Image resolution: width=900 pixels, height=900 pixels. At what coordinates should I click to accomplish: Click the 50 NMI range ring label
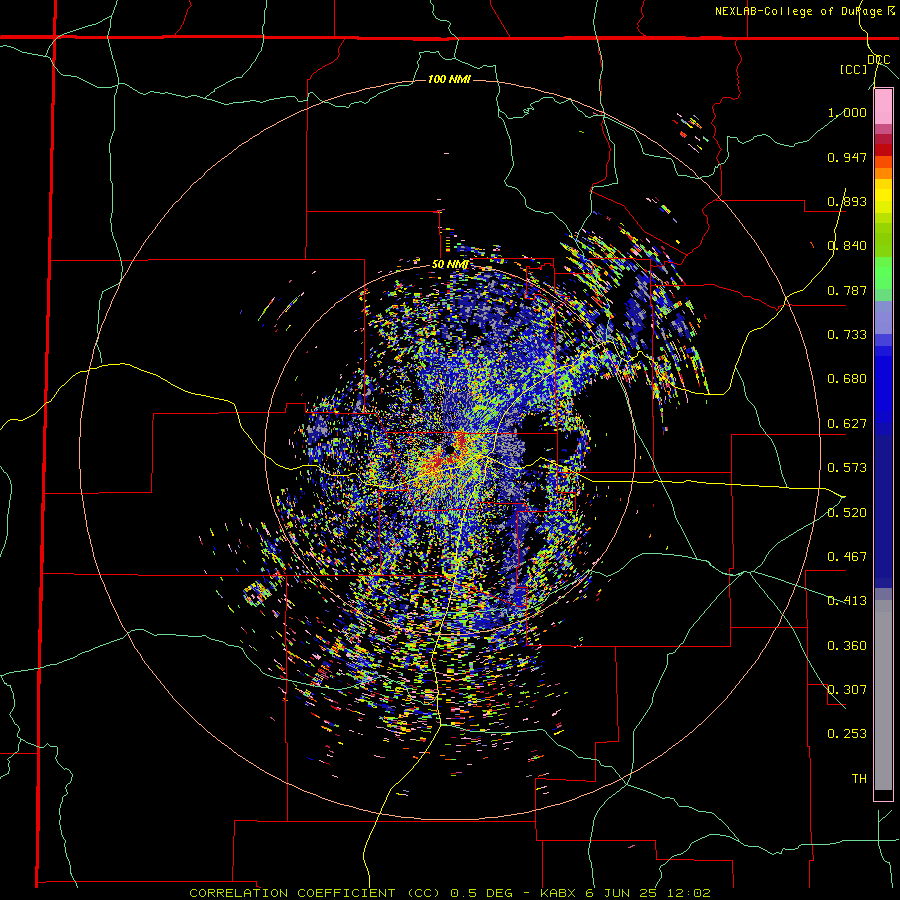[x=450, y=265]
